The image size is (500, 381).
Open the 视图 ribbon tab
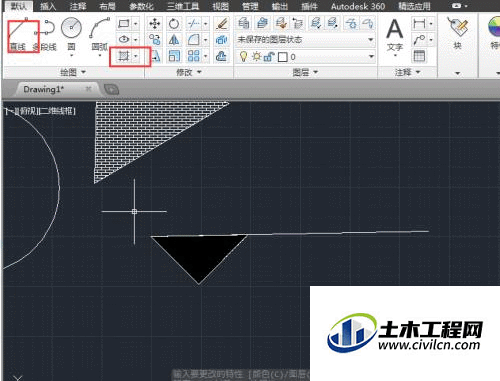click(x=220, y=6)
